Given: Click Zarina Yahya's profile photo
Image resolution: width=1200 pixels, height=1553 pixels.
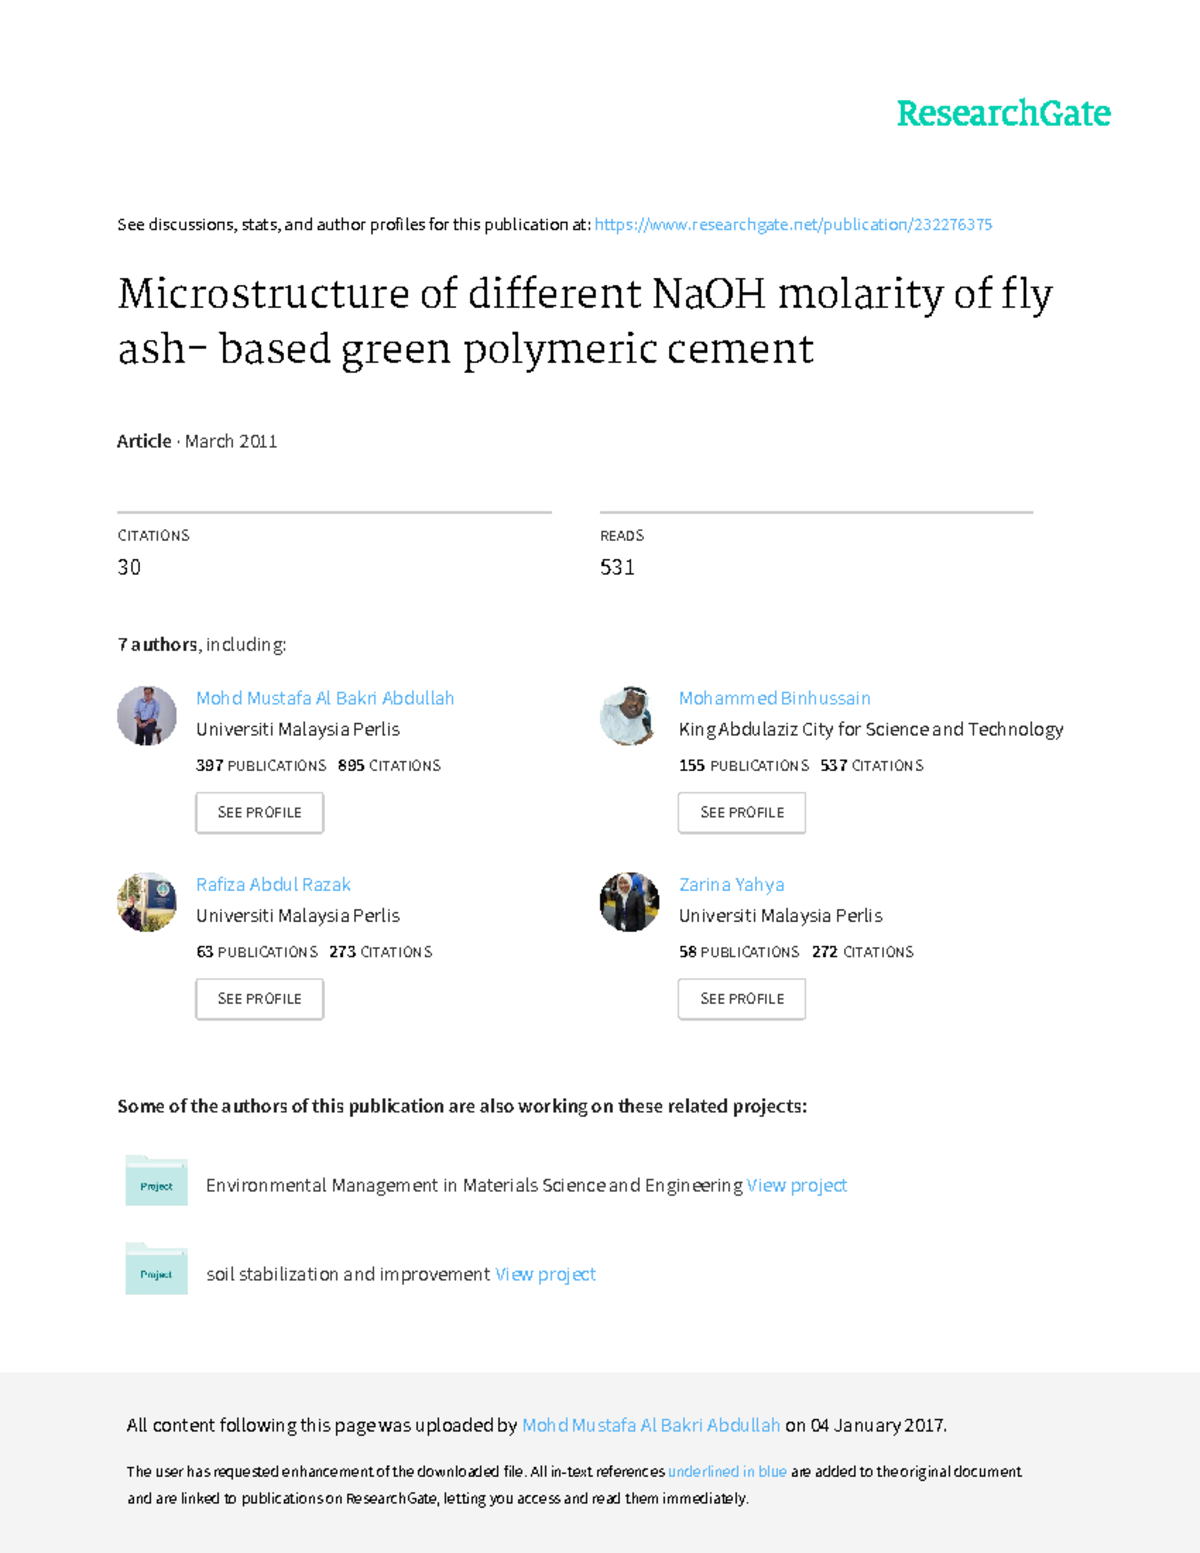Looking at the screenshot, I should click(x=629, y=902).
